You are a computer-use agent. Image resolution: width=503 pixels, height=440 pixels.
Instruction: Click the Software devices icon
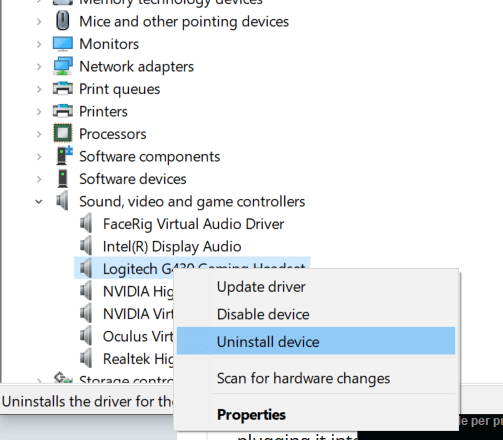pos(63,179)
